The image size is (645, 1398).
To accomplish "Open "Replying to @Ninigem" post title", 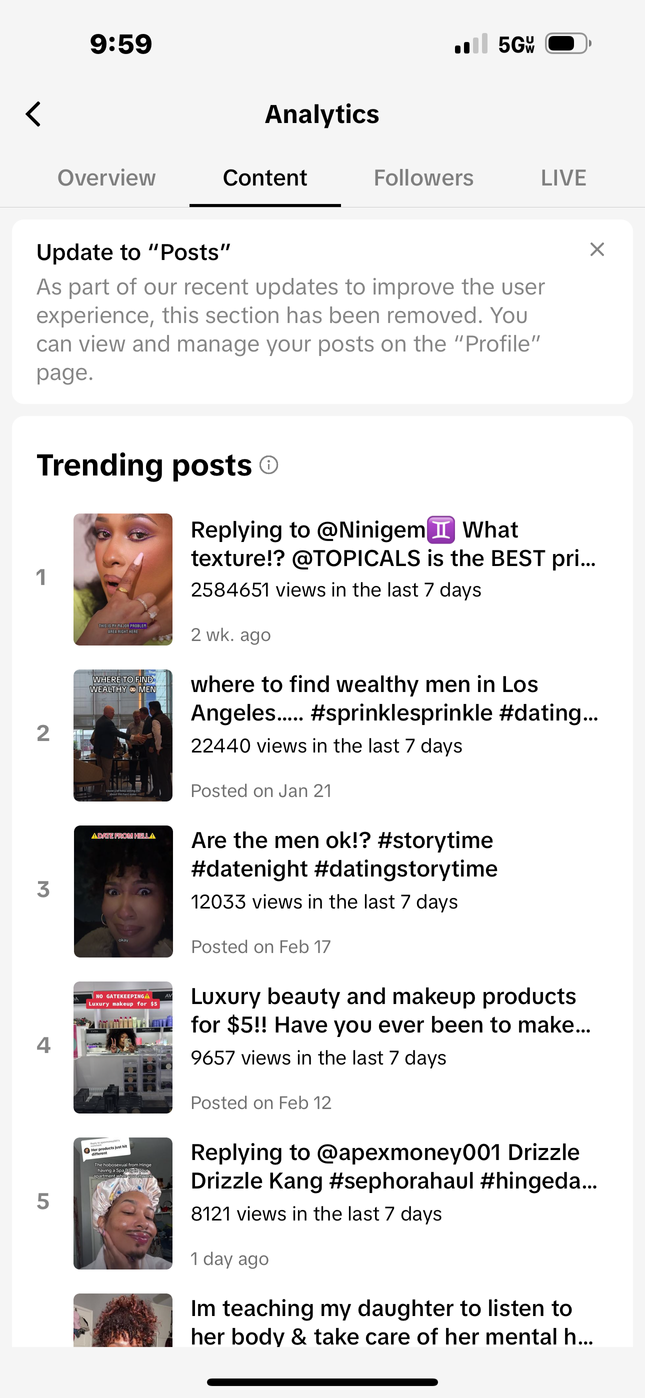I will click(393, 544).
